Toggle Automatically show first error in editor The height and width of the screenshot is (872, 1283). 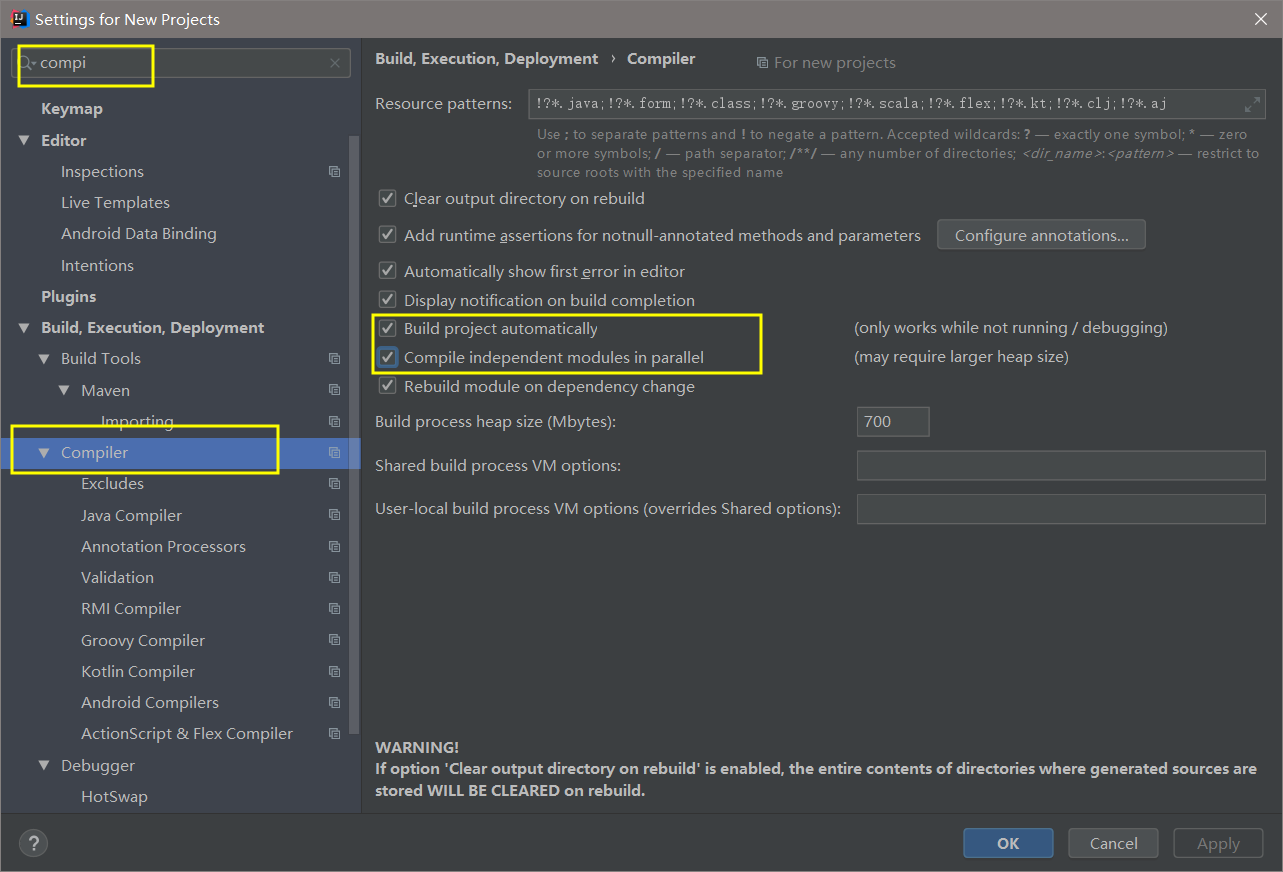[x=387, y=271]
